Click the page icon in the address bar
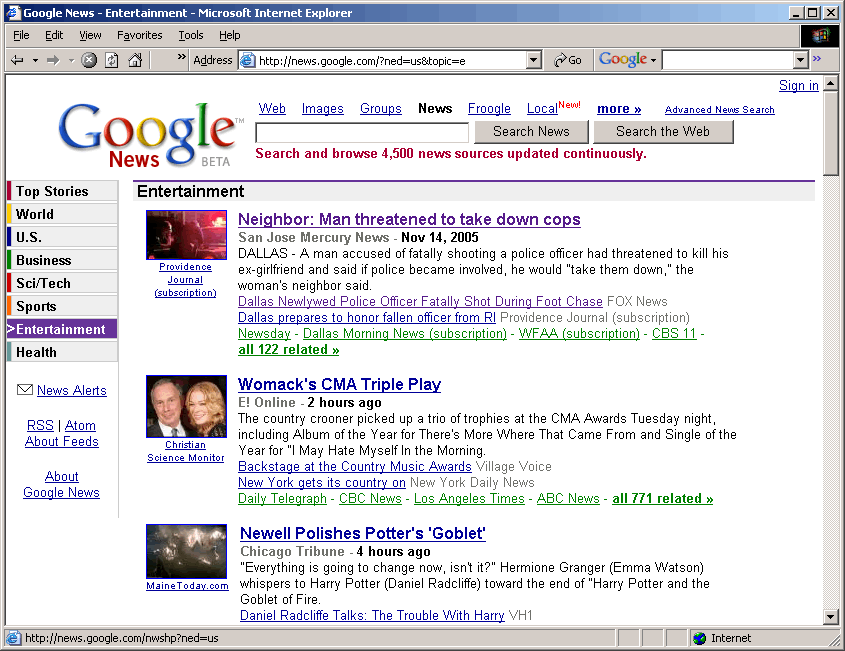The width and height of the screenshot is (845, 651). click(x=247, y=60)
